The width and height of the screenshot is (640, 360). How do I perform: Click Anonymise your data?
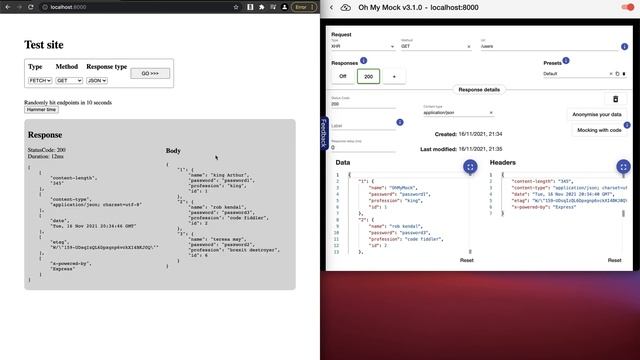(x=597, y=114)
